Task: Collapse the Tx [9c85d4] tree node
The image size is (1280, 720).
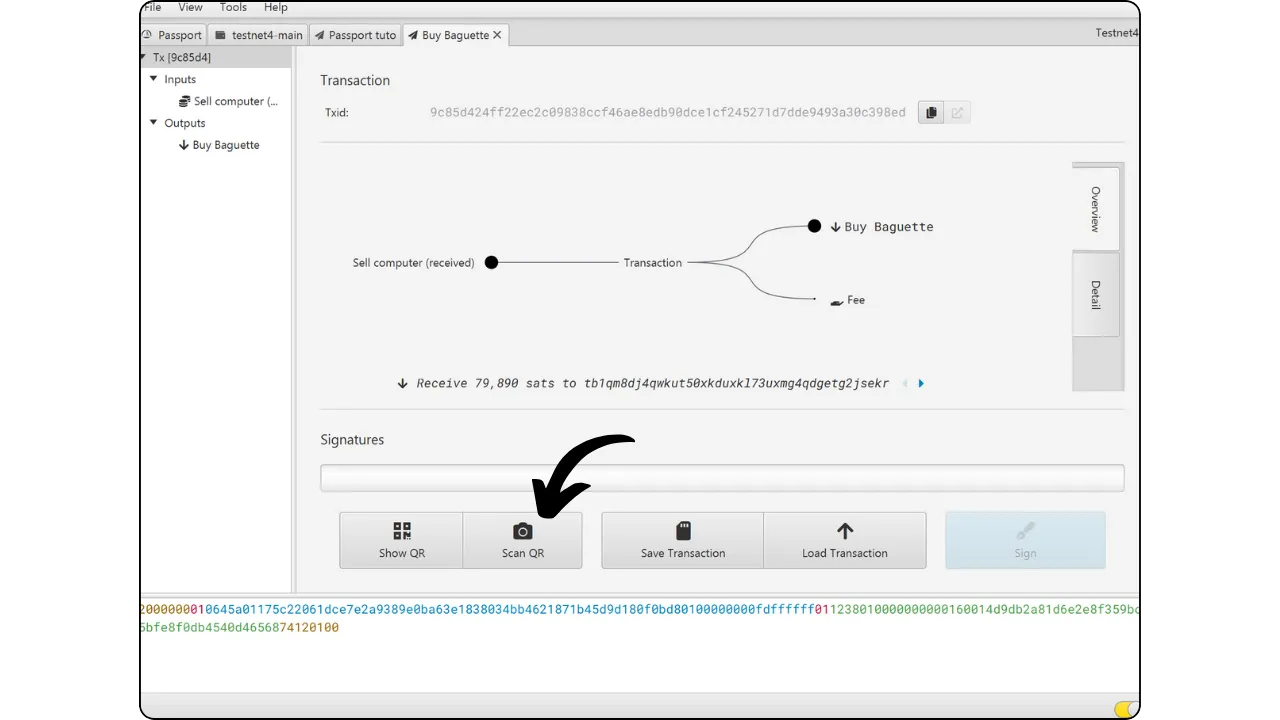Action: 145,57
